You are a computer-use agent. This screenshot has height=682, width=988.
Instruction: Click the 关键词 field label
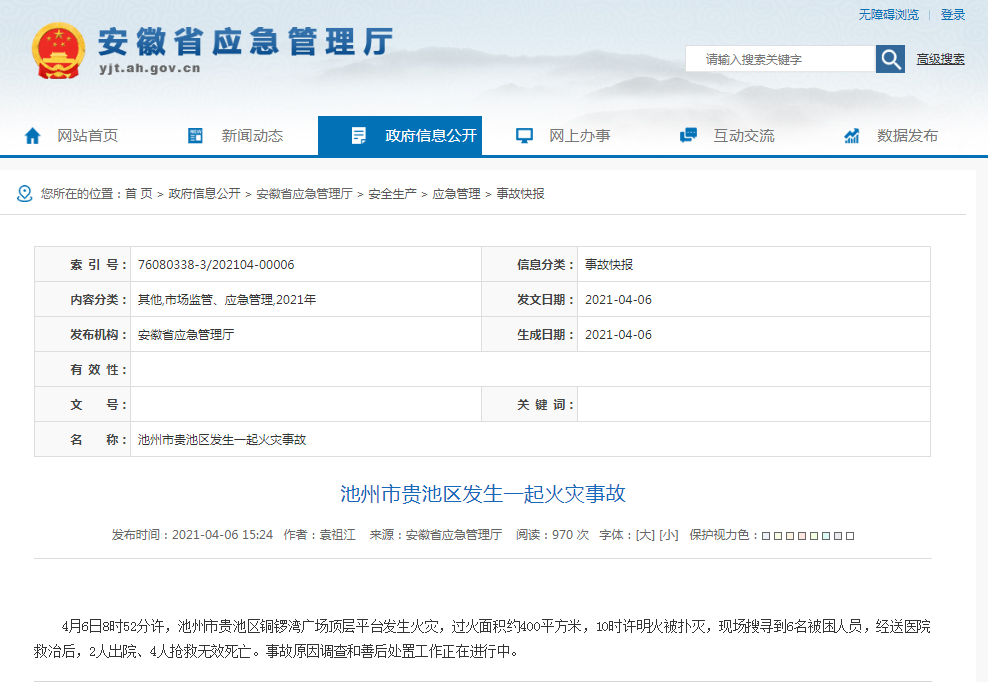click(545, 405)
